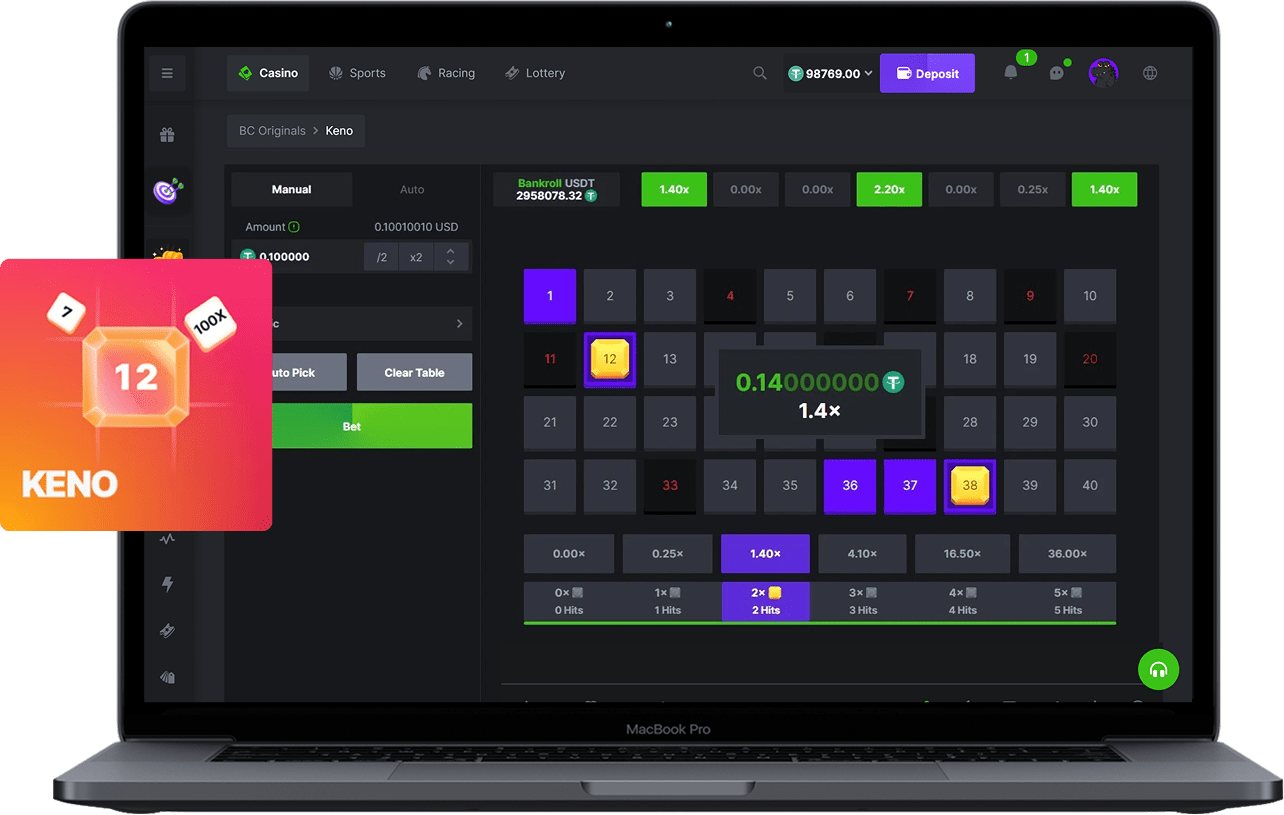This screenshot has height=815, width=1284.
Task: Click the bet amount stepper arrows
Action: (x=450, y=257)
